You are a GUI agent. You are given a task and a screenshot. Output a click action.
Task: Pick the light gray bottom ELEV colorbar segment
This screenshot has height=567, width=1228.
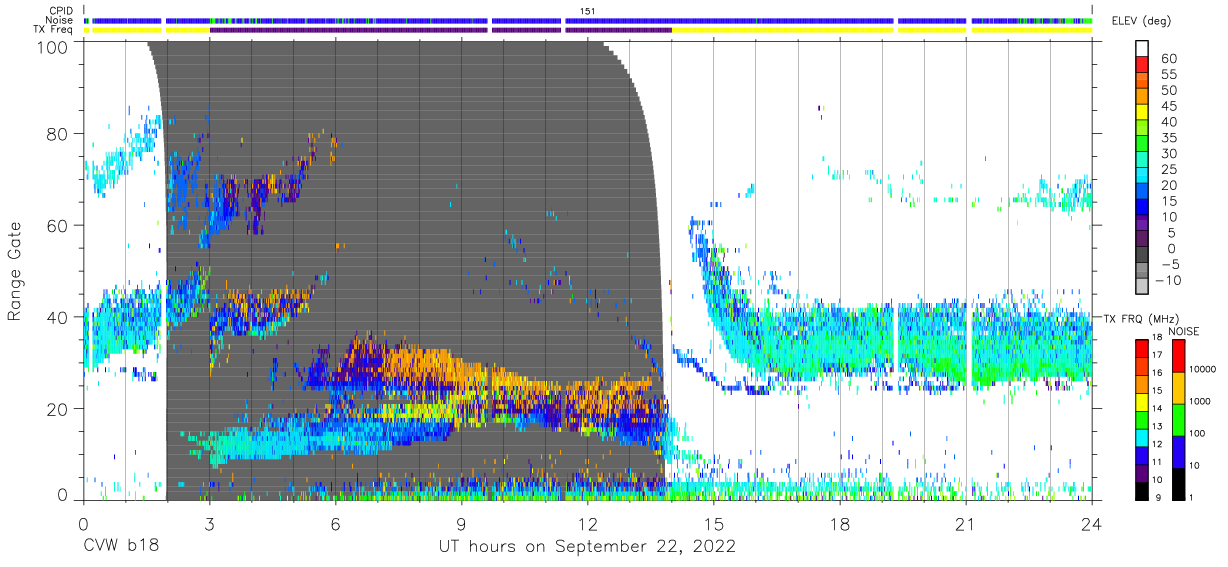click(1142, 285)
